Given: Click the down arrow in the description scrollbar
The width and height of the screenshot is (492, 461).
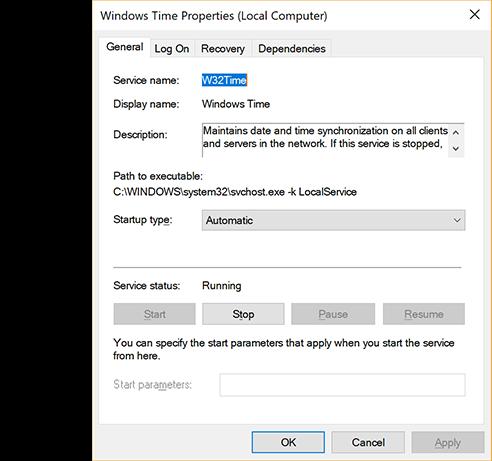Looking at the screenshot, I should coord(456,149).
